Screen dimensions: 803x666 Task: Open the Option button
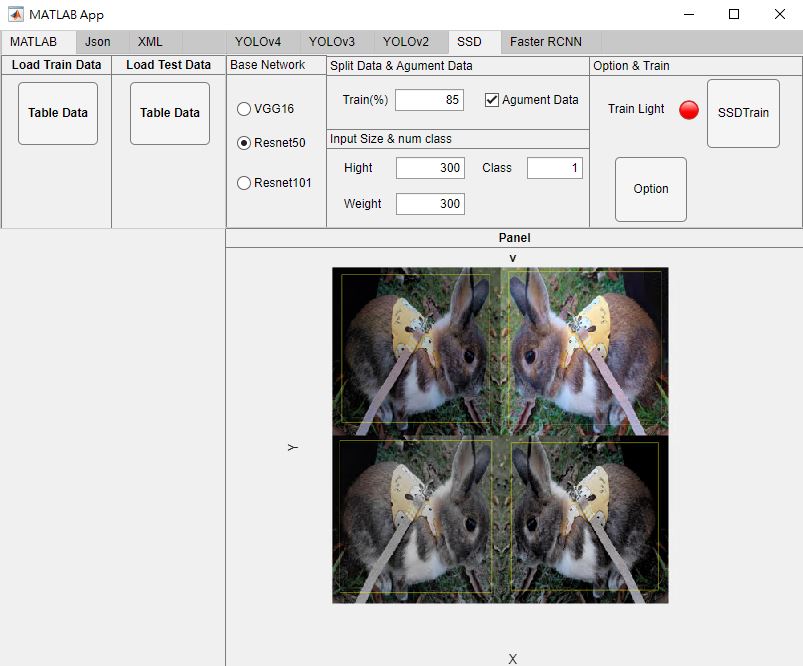click(x=651, y=189)
